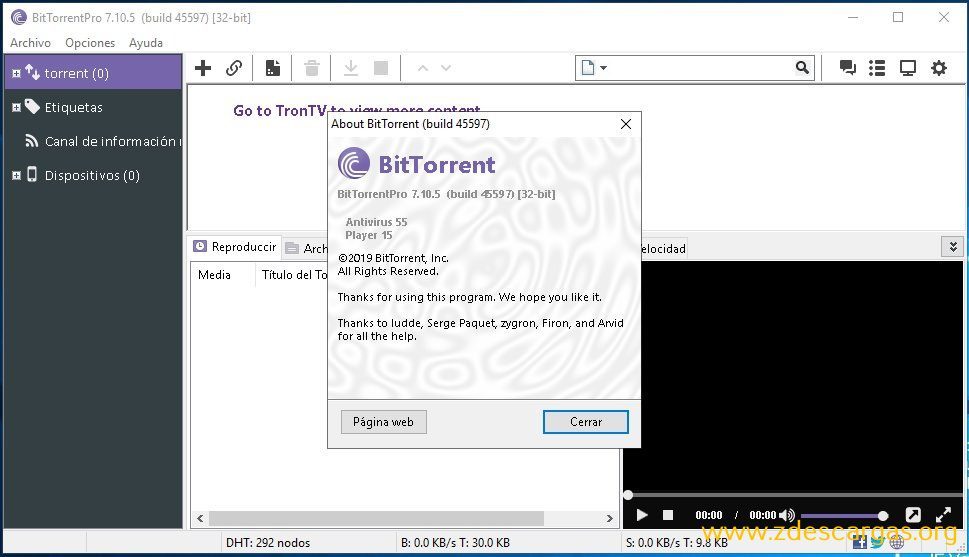Click the Cerrar button
969x557 pixels.
(x=586, y=422)
